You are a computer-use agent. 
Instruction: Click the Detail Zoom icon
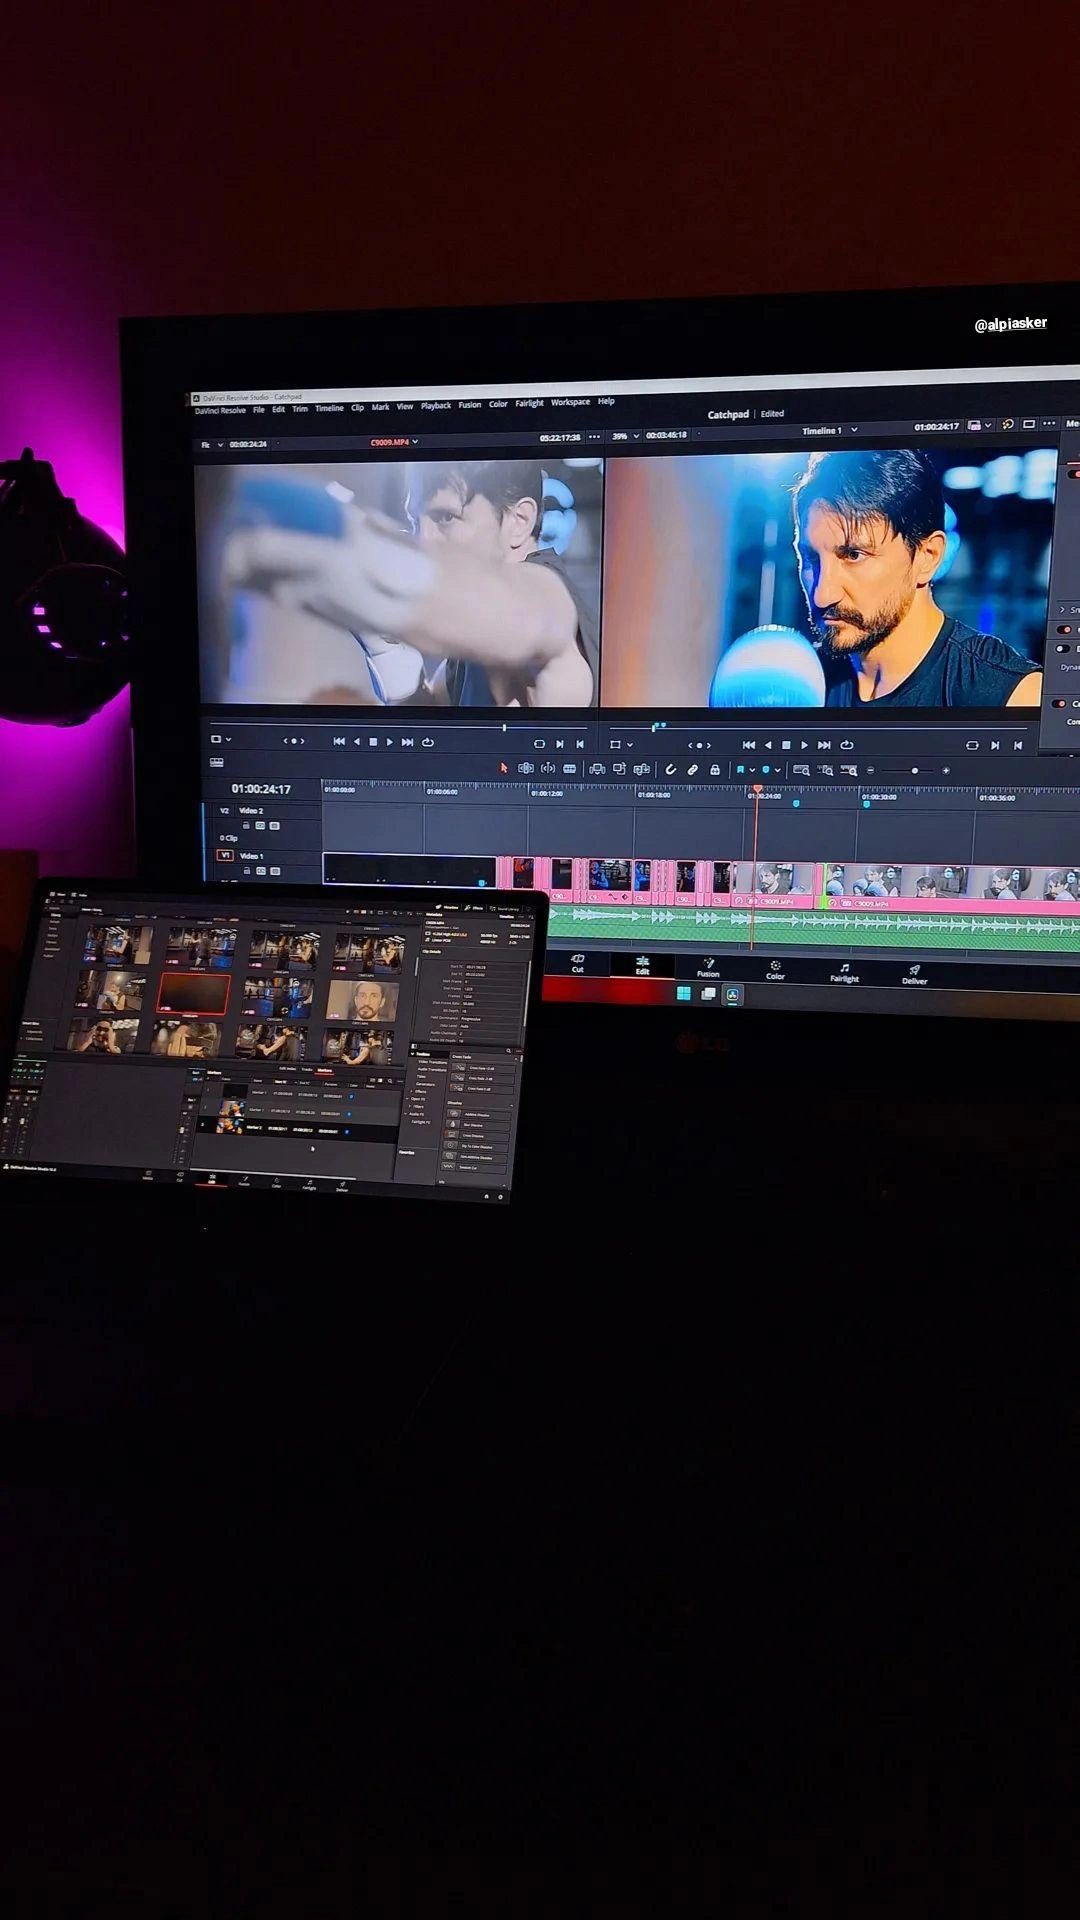pos(825,770)
